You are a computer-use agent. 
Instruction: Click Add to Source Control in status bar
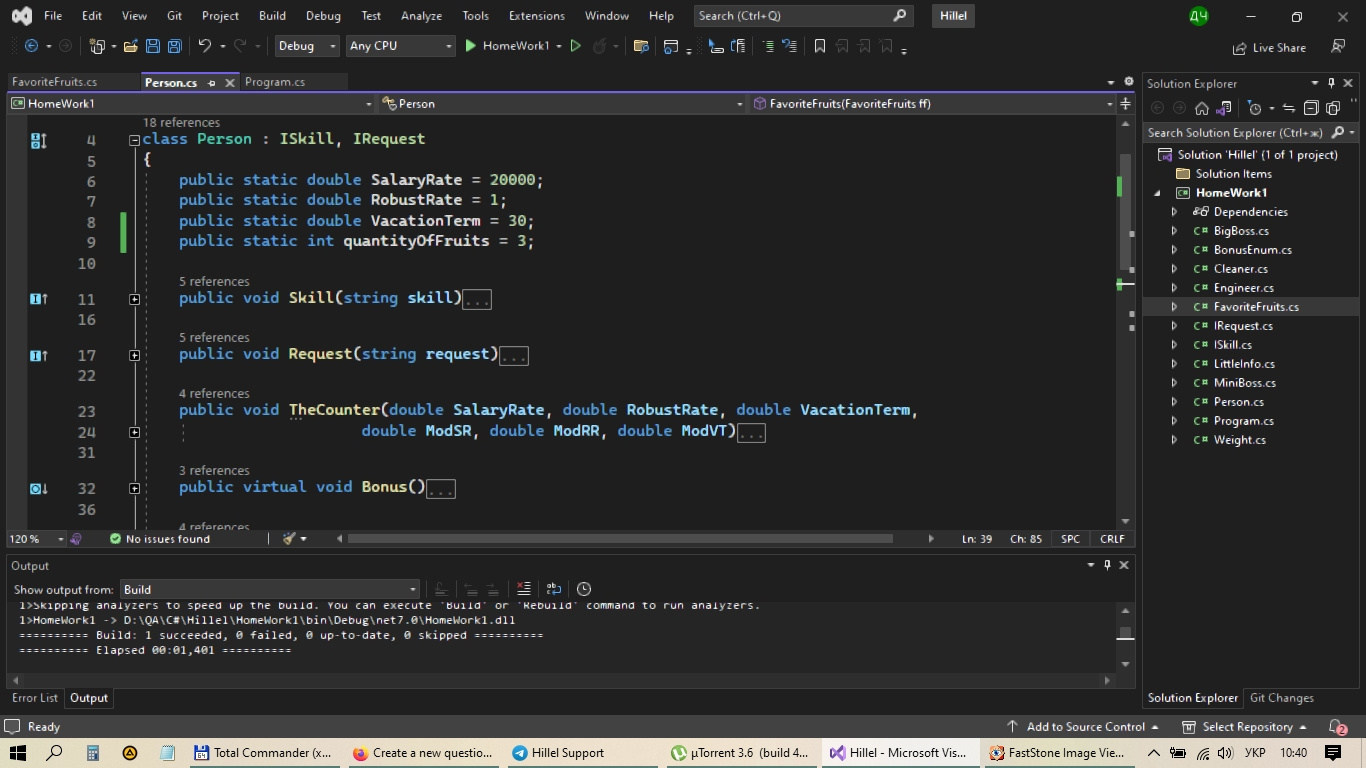[x=1084, y=727]
